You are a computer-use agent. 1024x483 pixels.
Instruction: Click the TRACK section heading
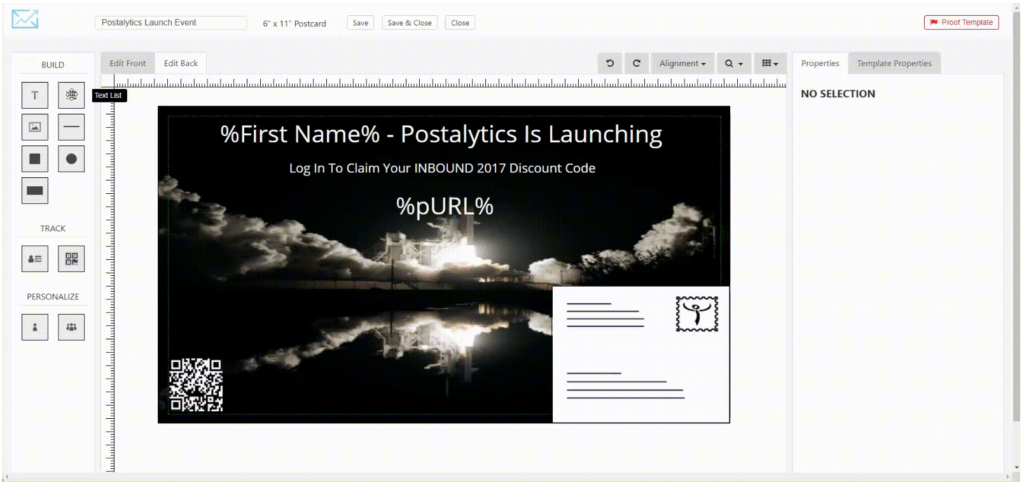pos(53,229)
